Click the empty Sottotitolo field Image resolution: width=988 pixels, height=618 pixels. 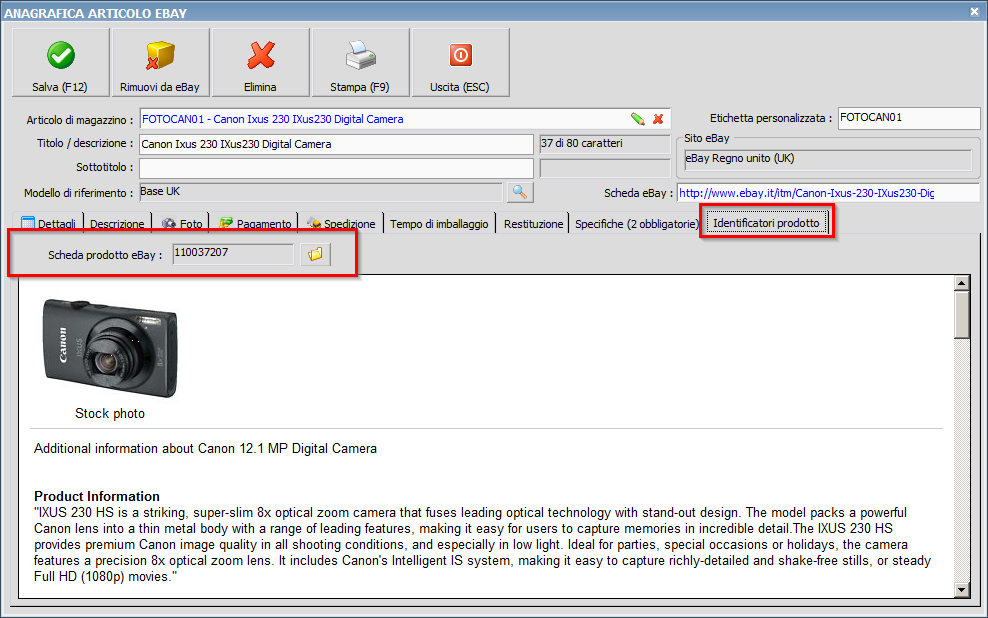click(x=336, y=168)
